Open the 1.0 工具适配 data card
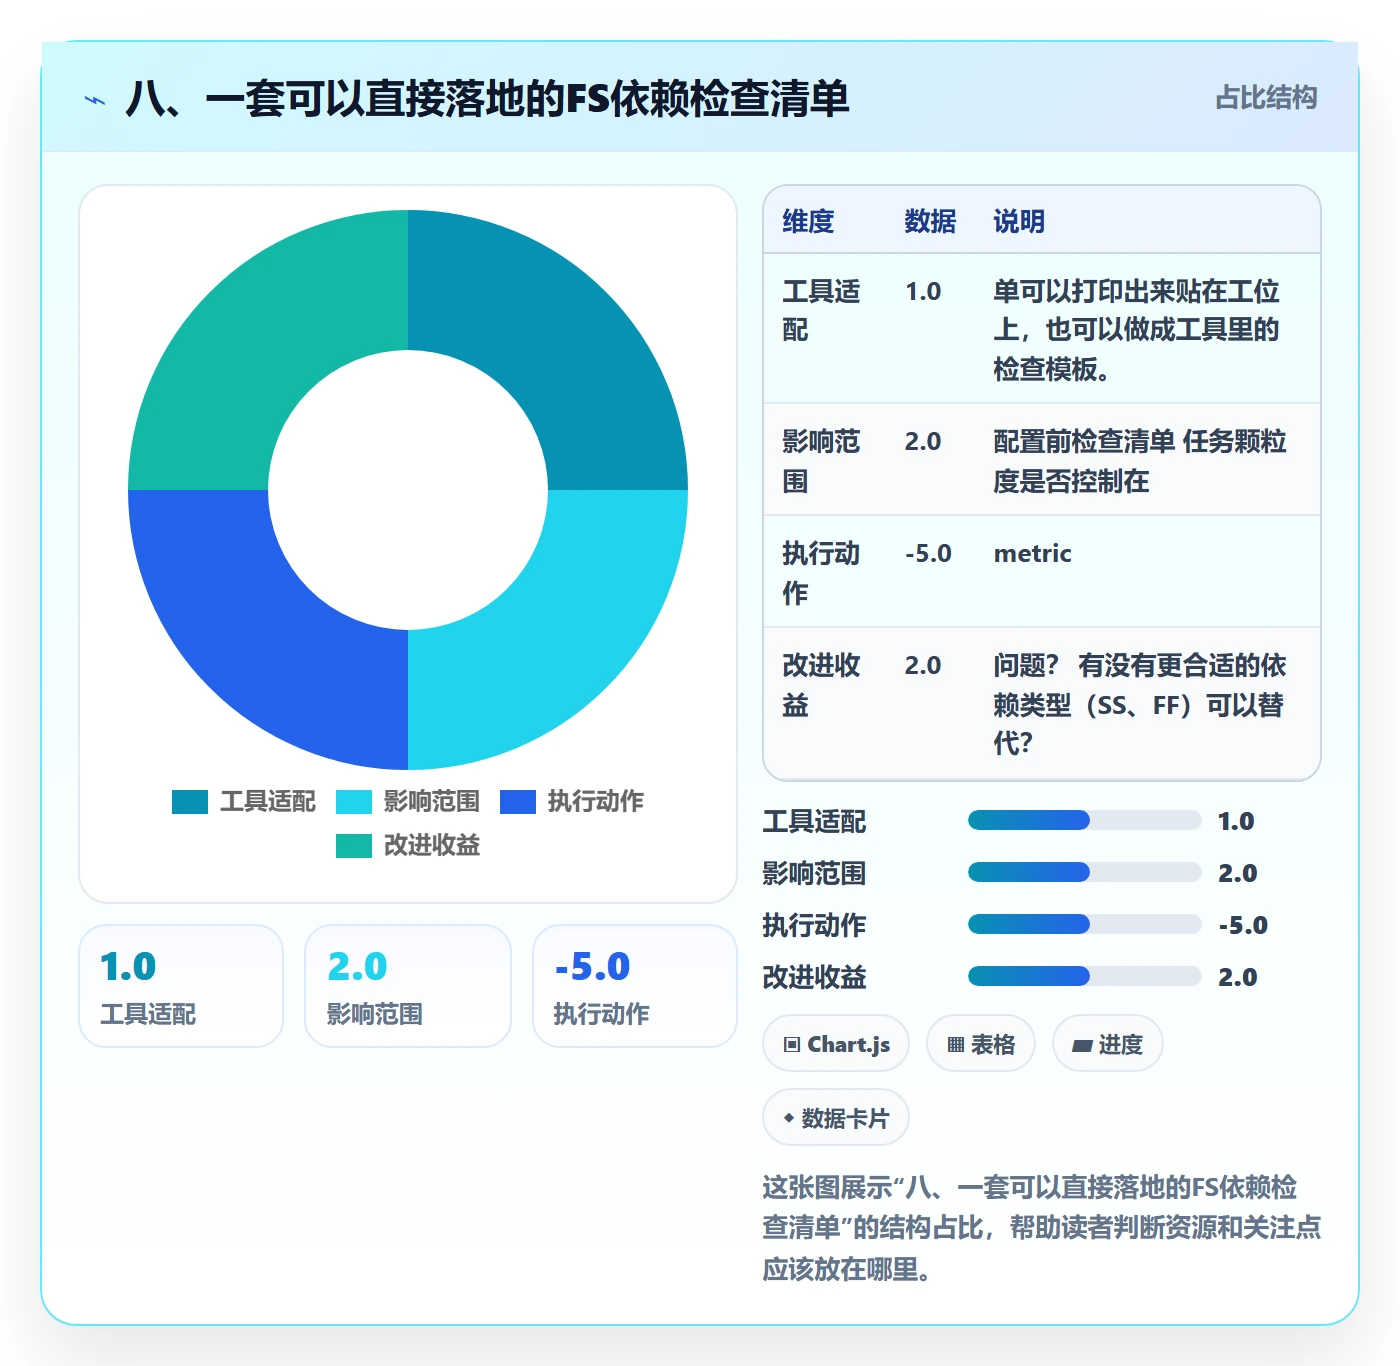The height and width of the screenshot is (1366, 1400). pos(181,986)
